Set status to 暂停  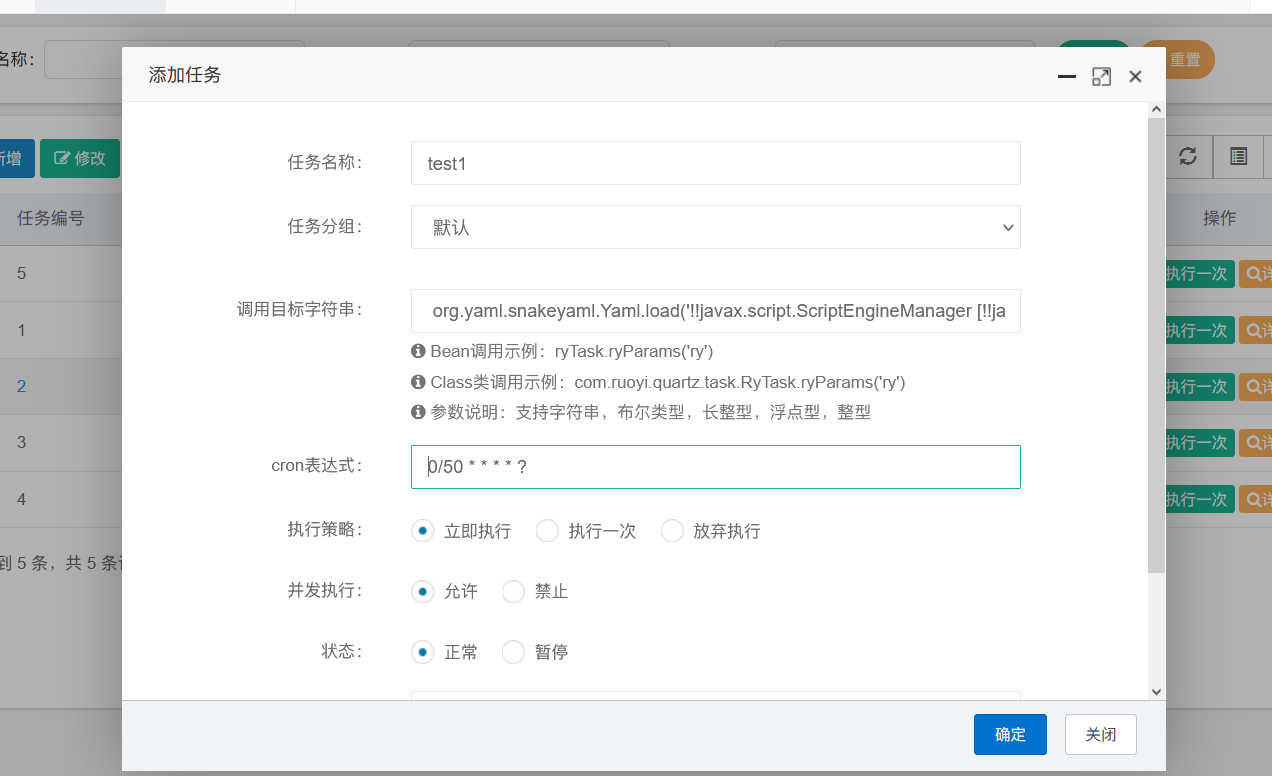(x=513, y=653)
